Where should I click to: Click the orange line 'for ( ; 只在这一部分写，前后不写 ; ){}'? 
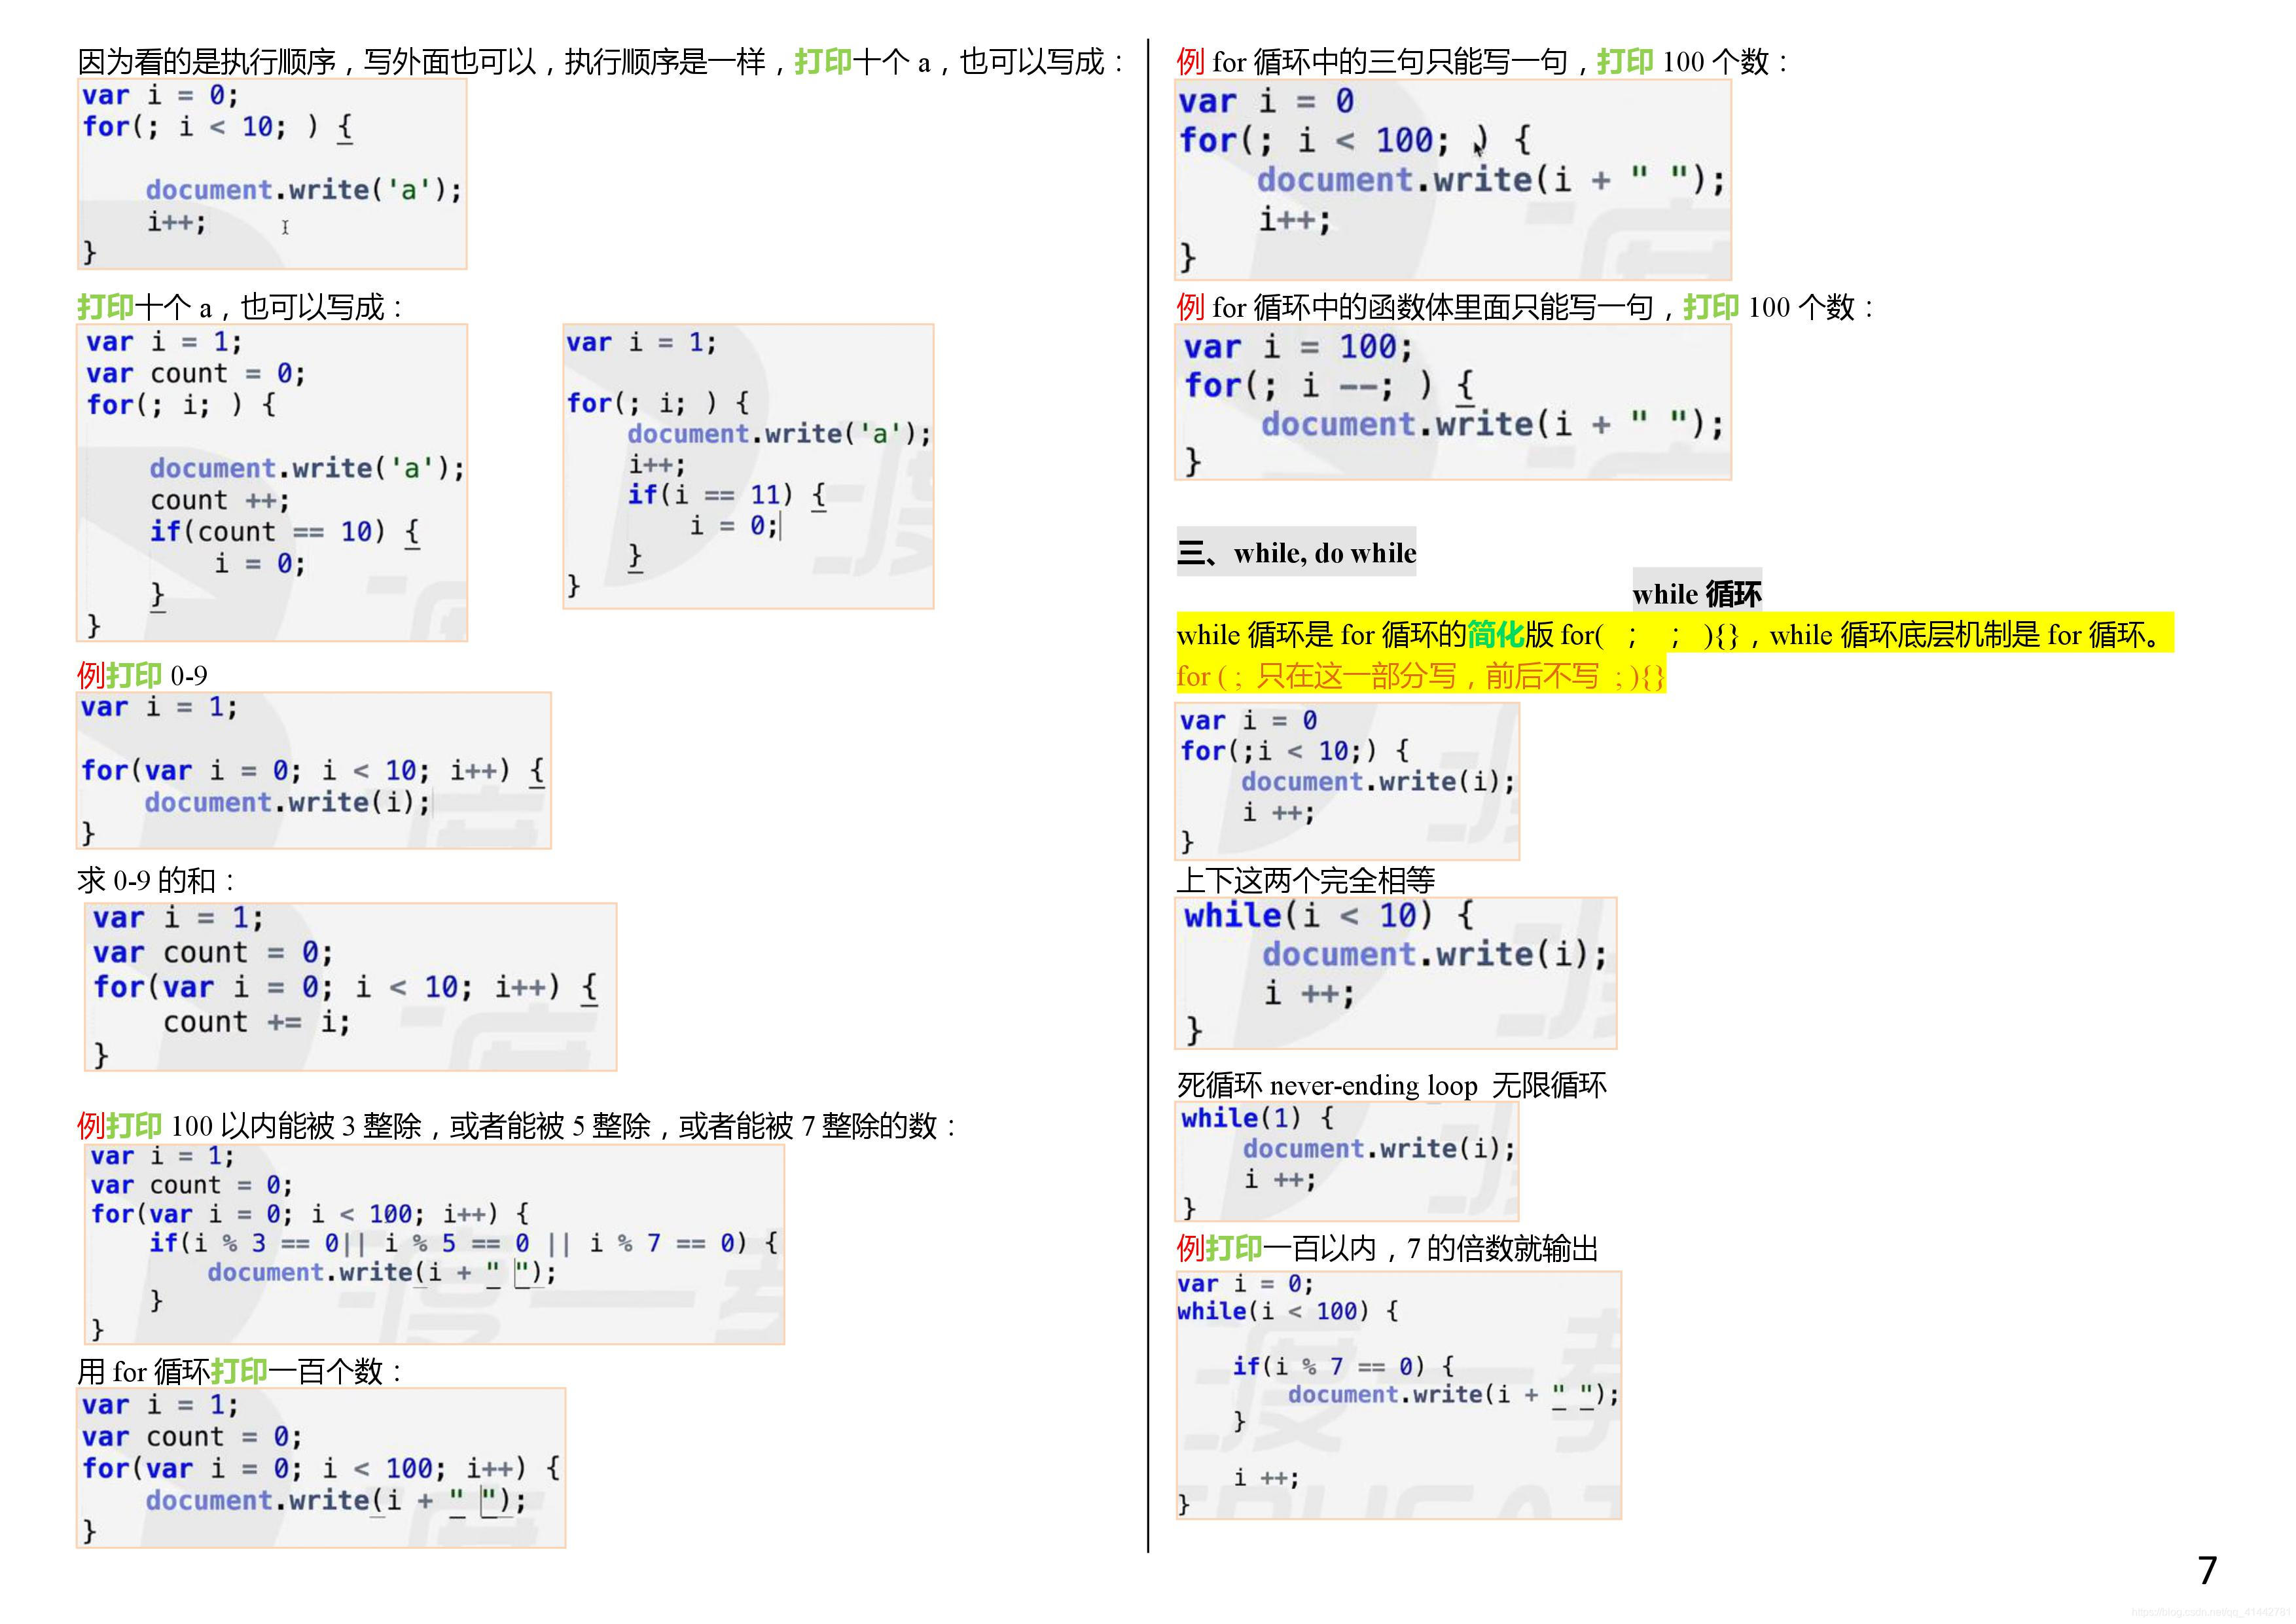[x=1421, y=676]
